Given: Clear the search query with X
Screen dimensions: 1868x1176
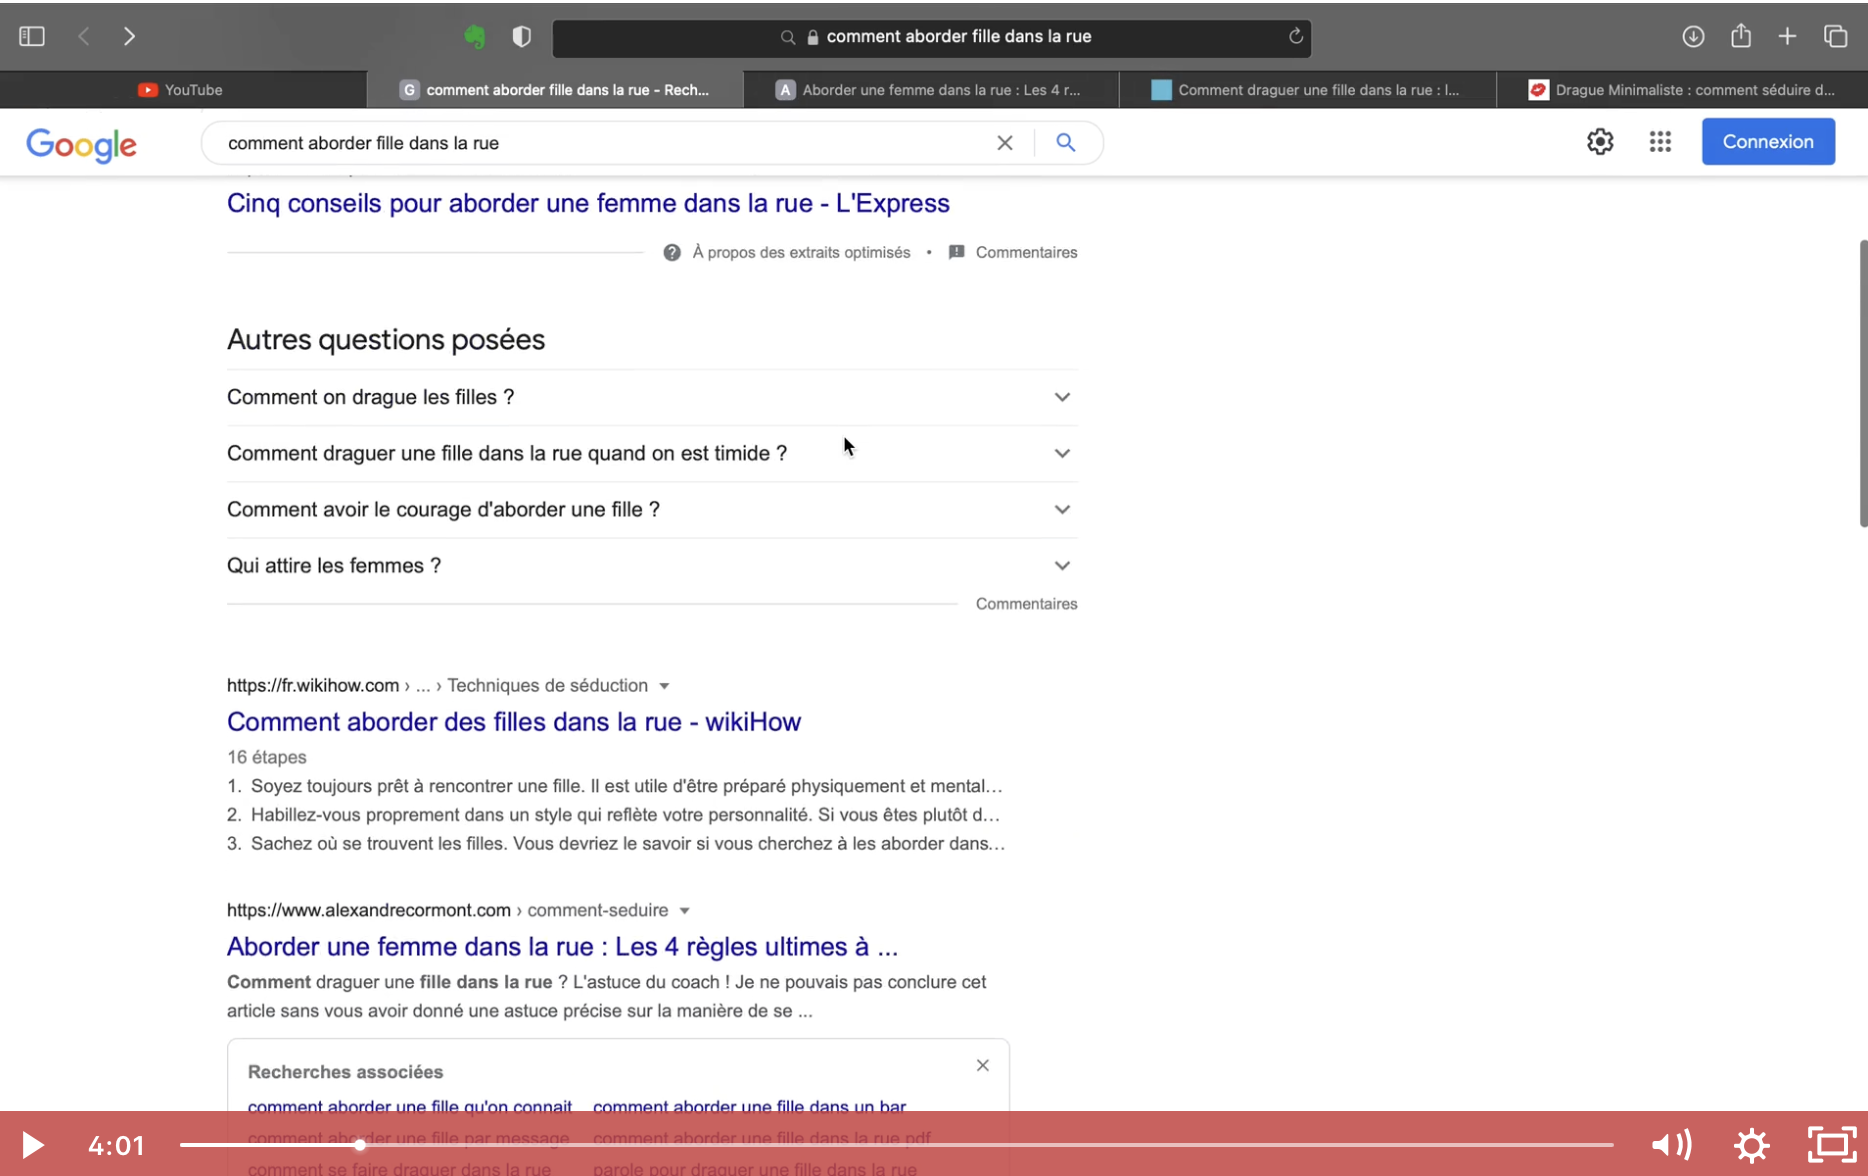Looking at the screenshot, I should click(1005, 143).
